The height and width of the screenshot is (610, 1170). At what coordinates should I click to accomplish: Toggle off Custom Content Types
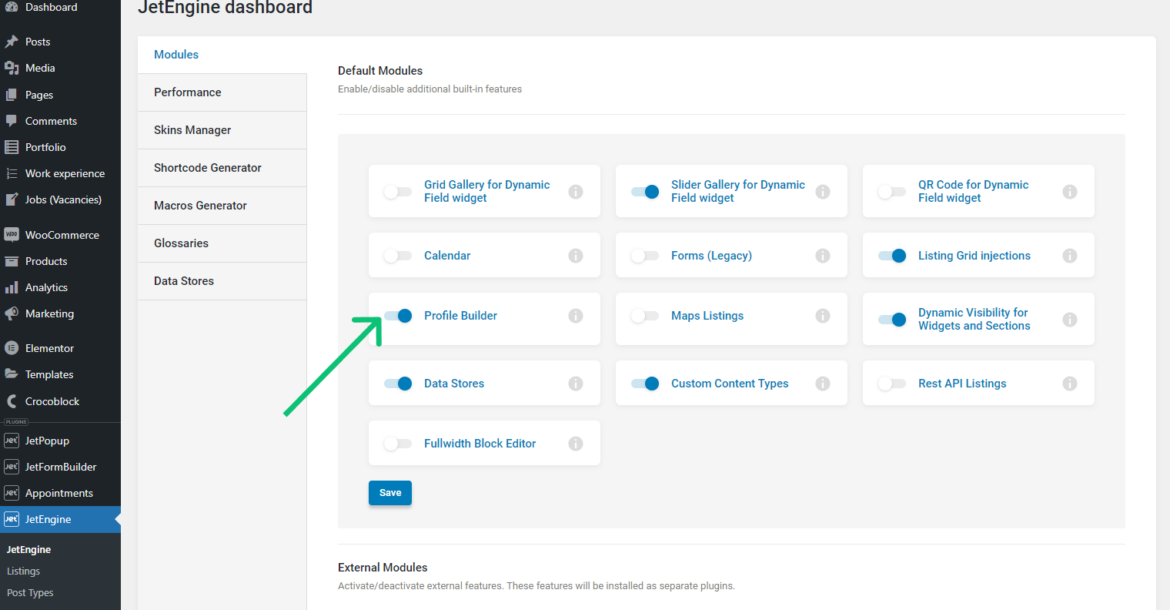point(645,384)
